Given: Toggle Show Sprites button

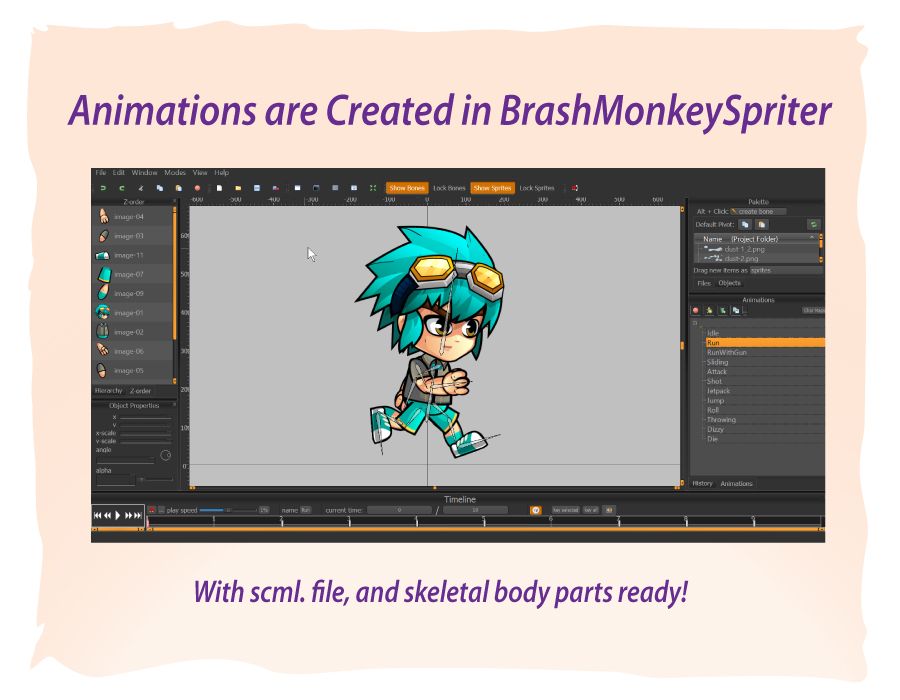Looking at the screenshot, I should coord(492,188).
